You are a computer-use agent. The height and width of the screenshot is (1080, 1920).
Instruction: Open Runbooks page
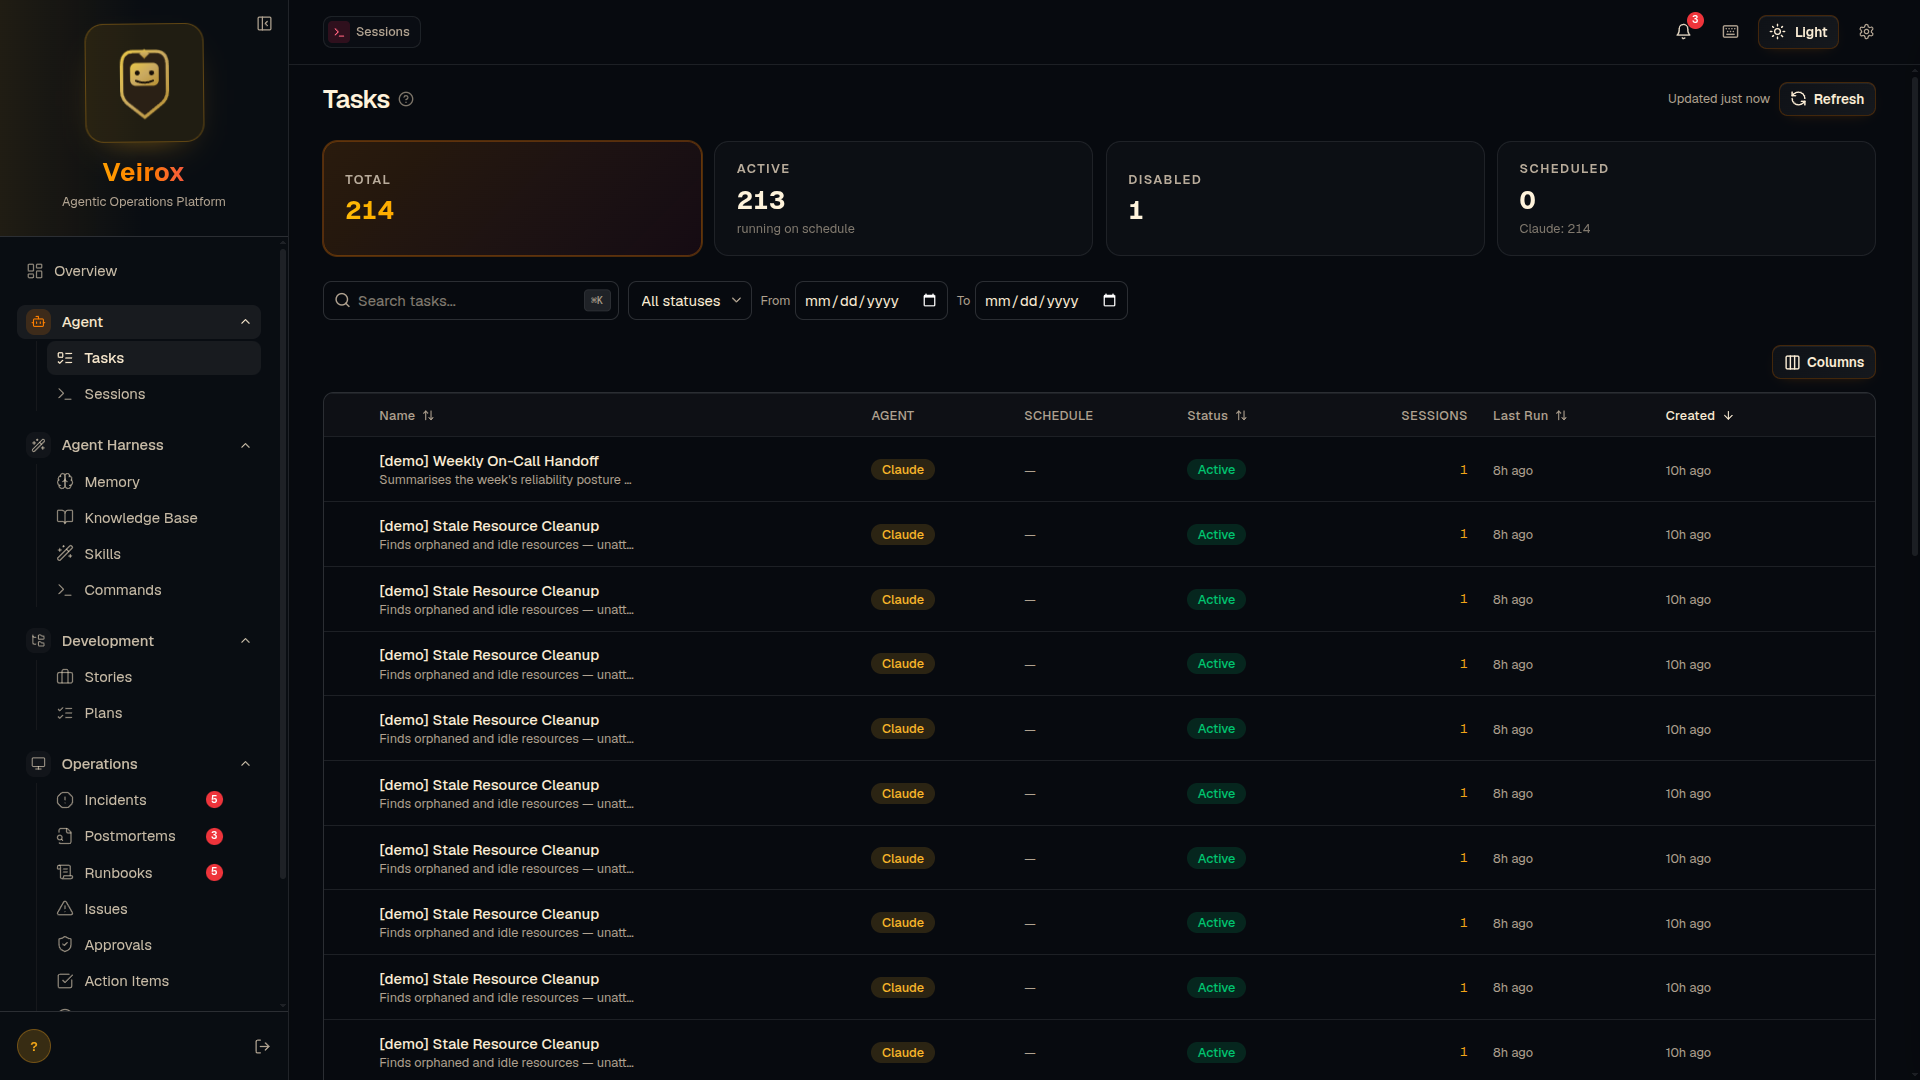point(154,873)
